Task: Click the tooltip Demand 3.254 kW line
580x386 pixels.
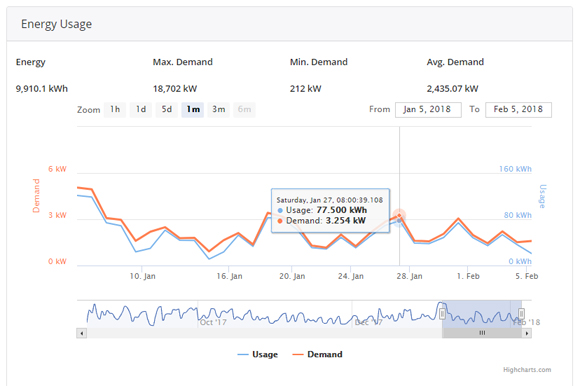Action: tap(321, 221)
